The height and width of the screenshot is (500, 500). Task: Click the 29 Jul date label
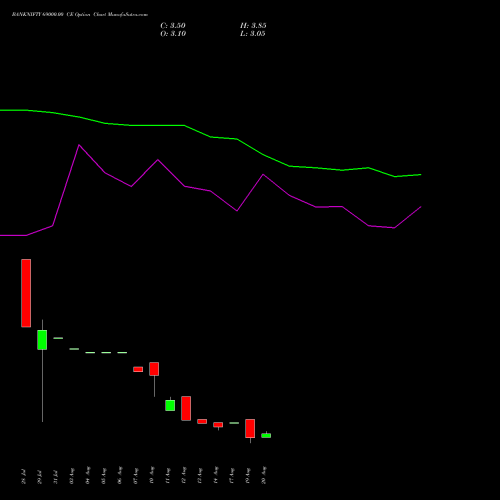coord(40,477)
